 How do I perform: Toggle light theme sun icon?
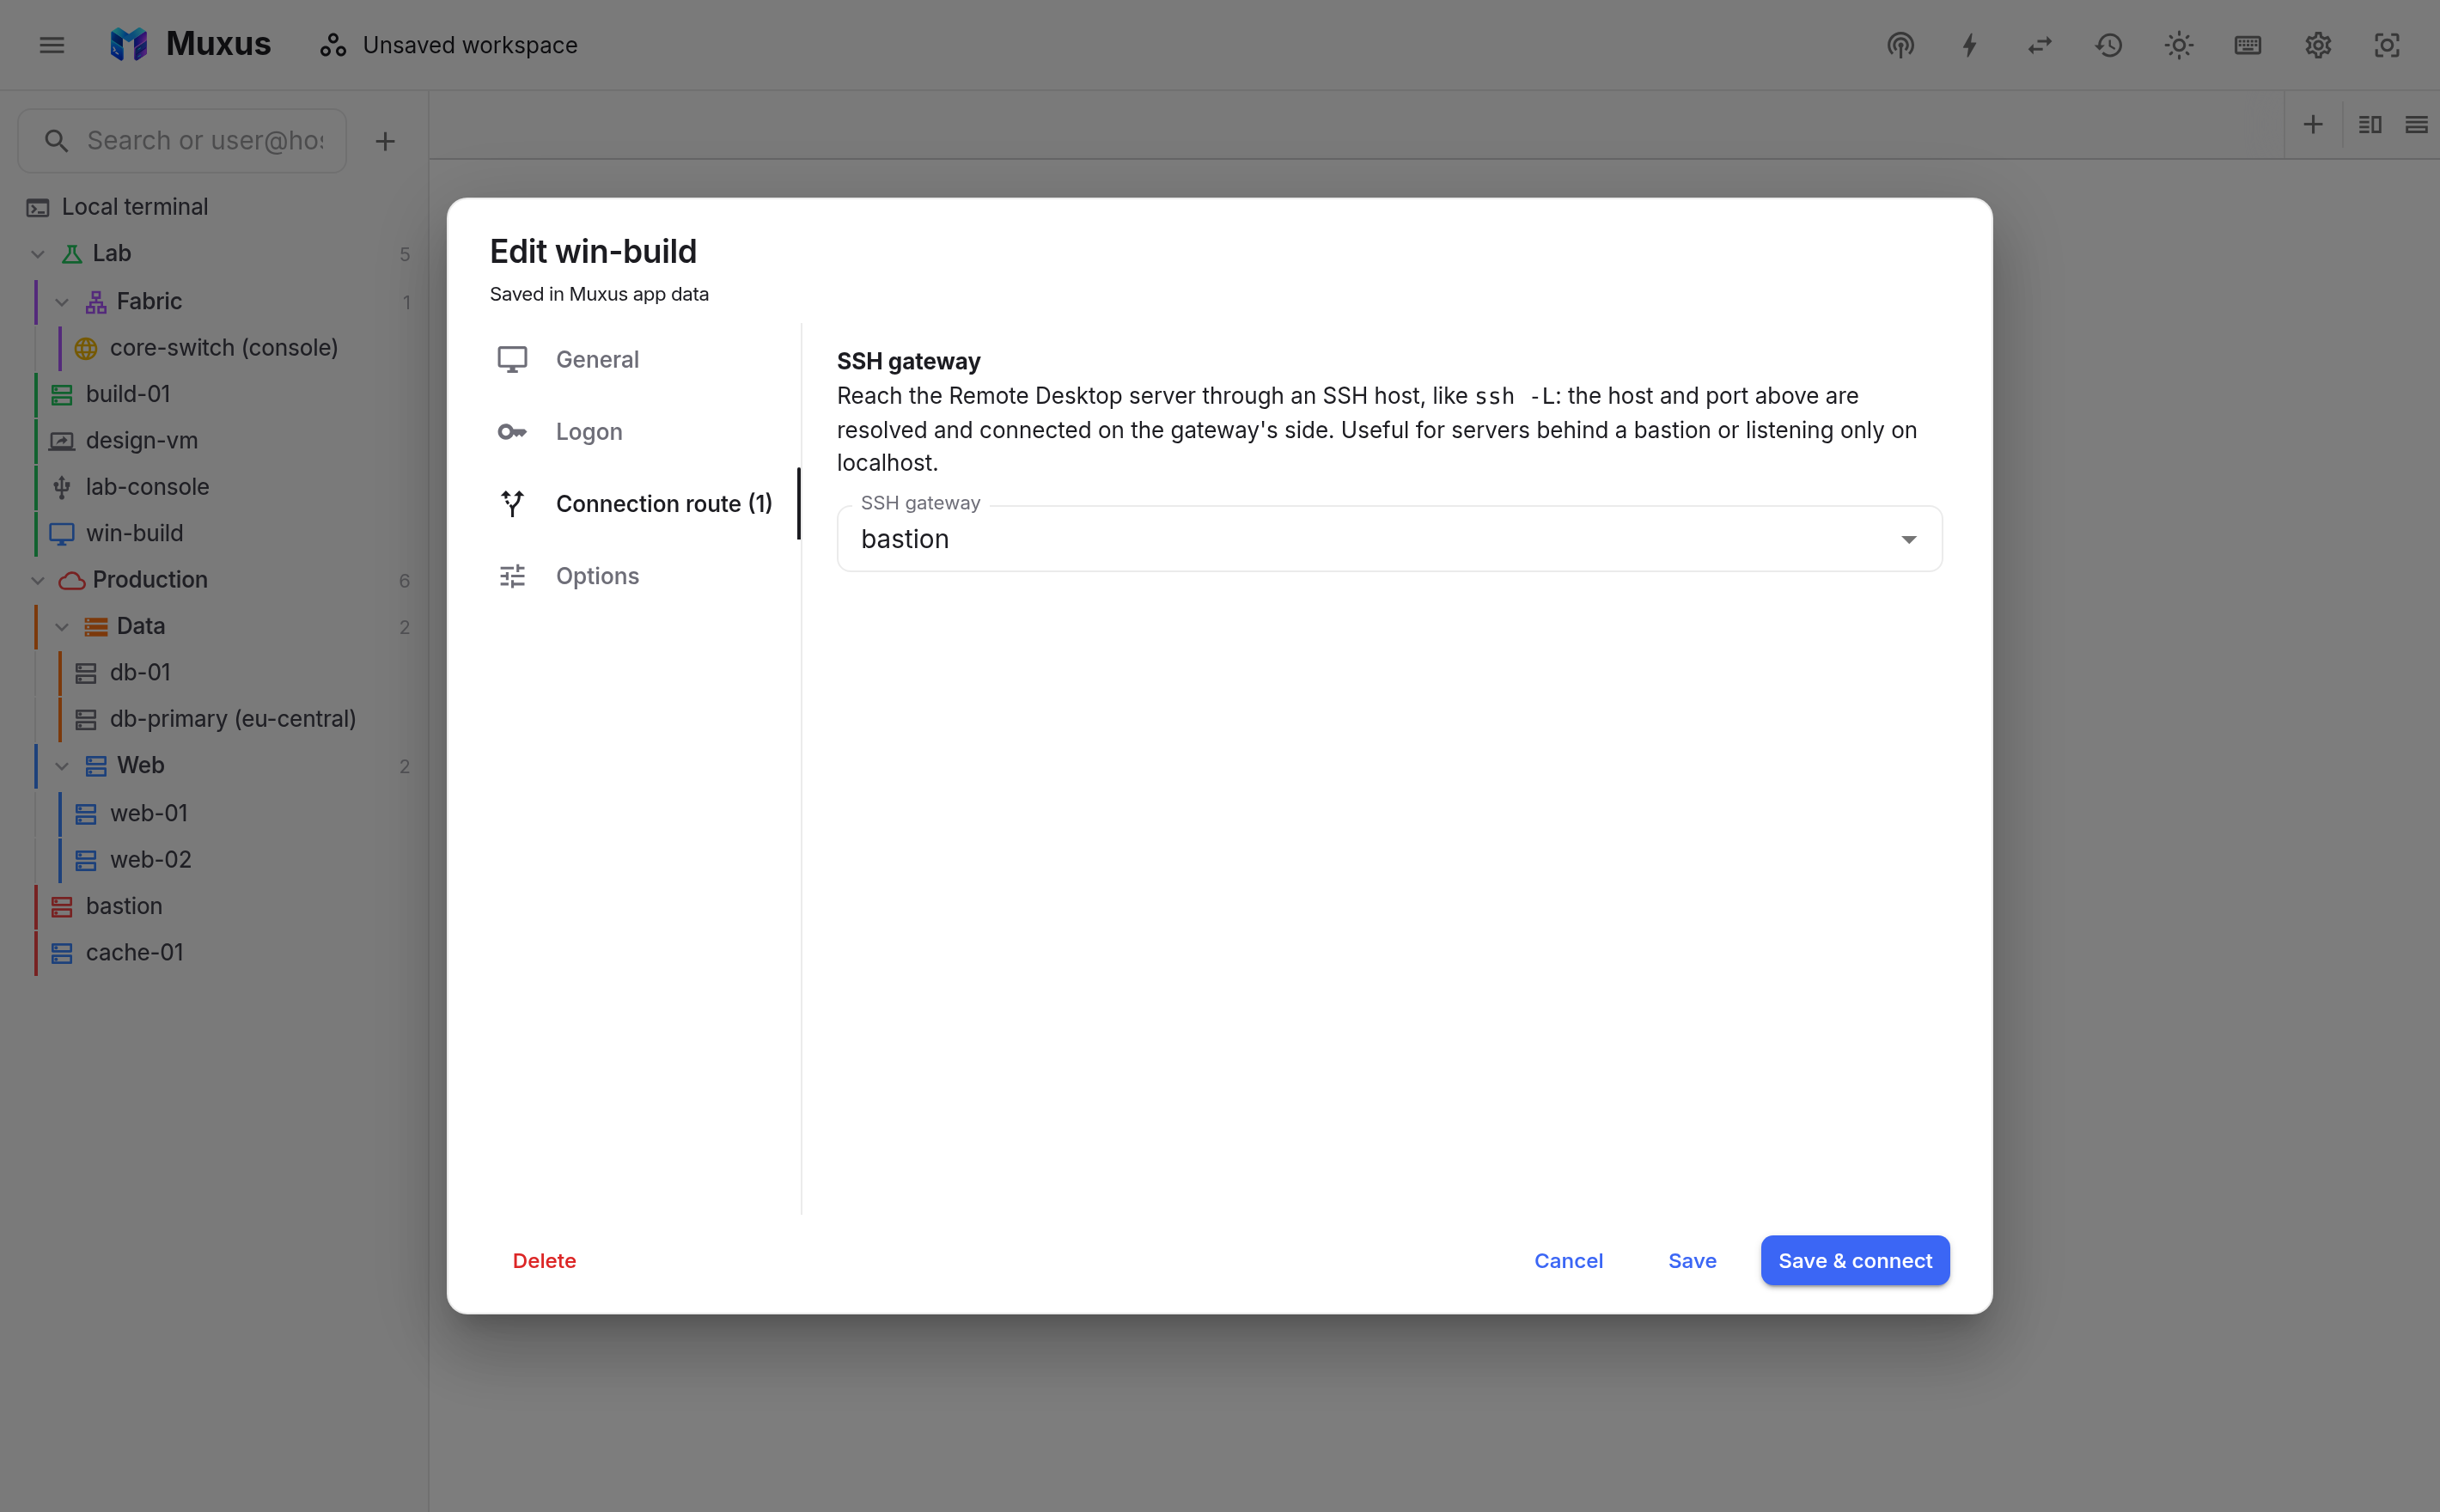(2179, 45)
